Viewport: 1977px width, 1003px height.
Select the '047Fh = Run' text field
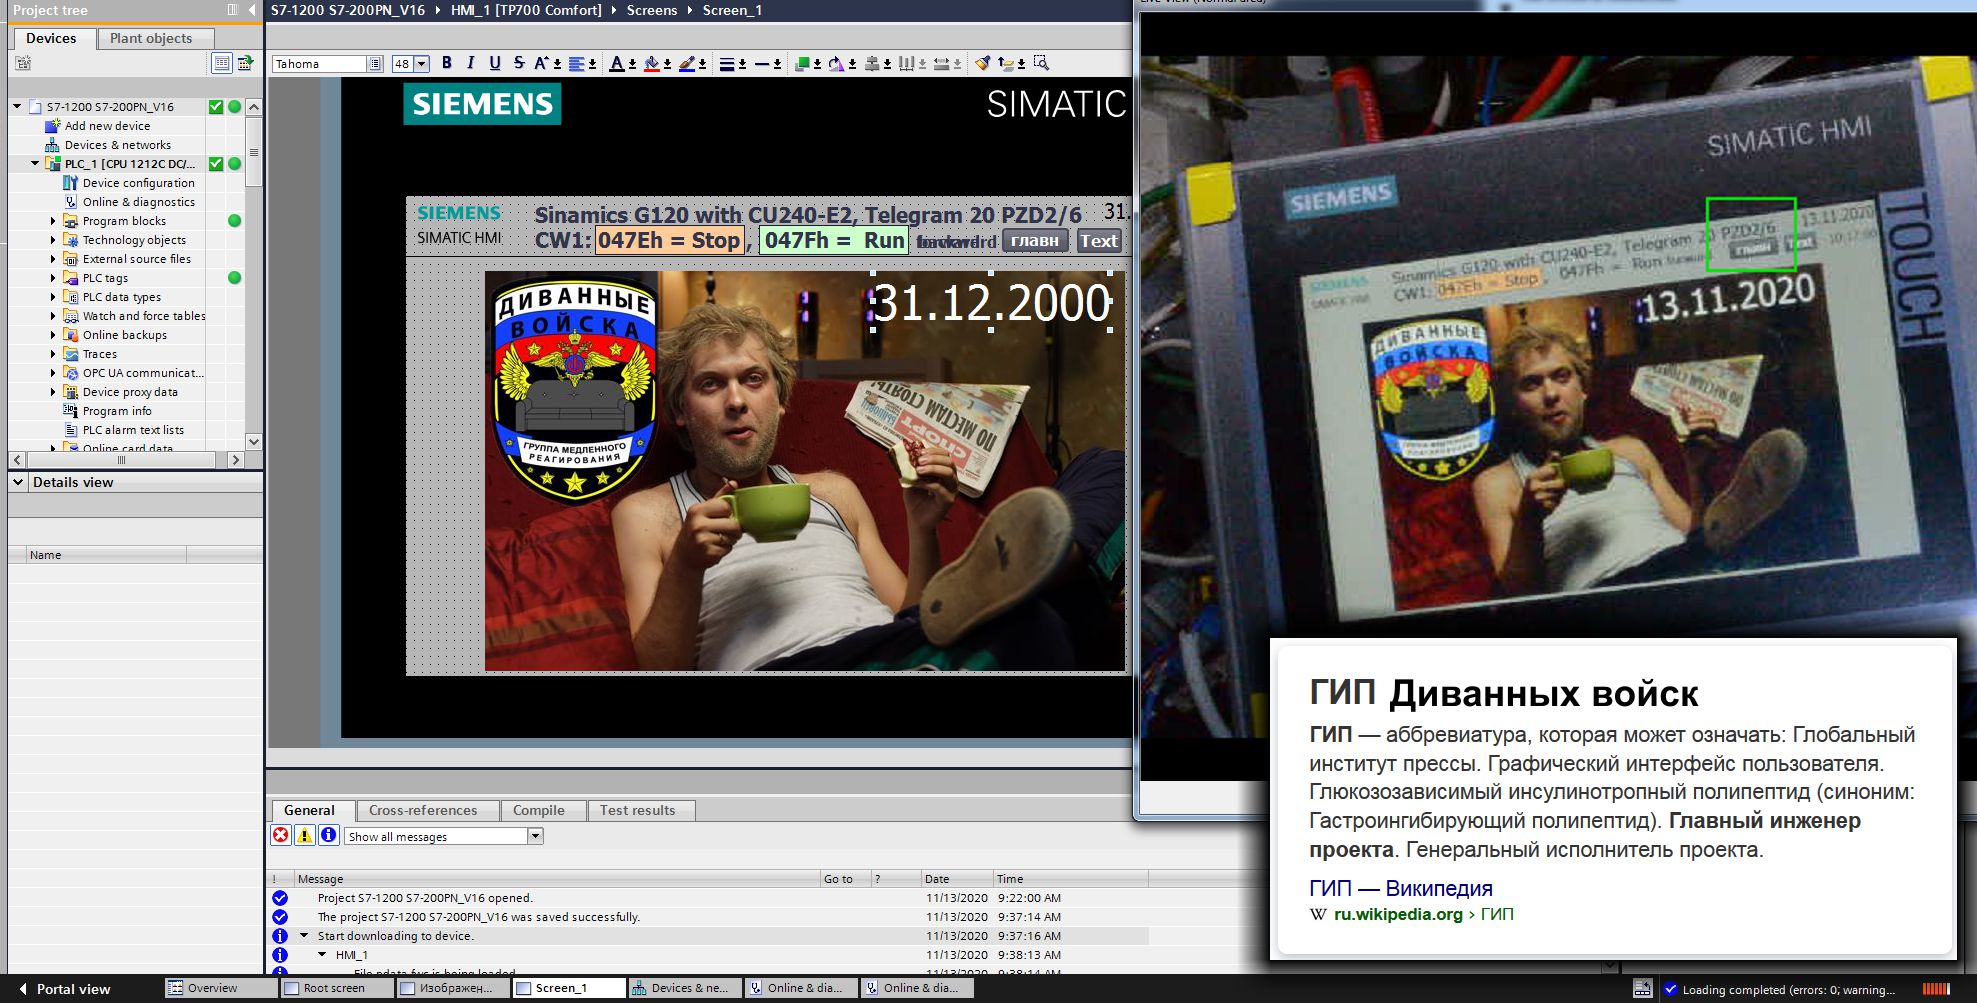tap(833, 240)
